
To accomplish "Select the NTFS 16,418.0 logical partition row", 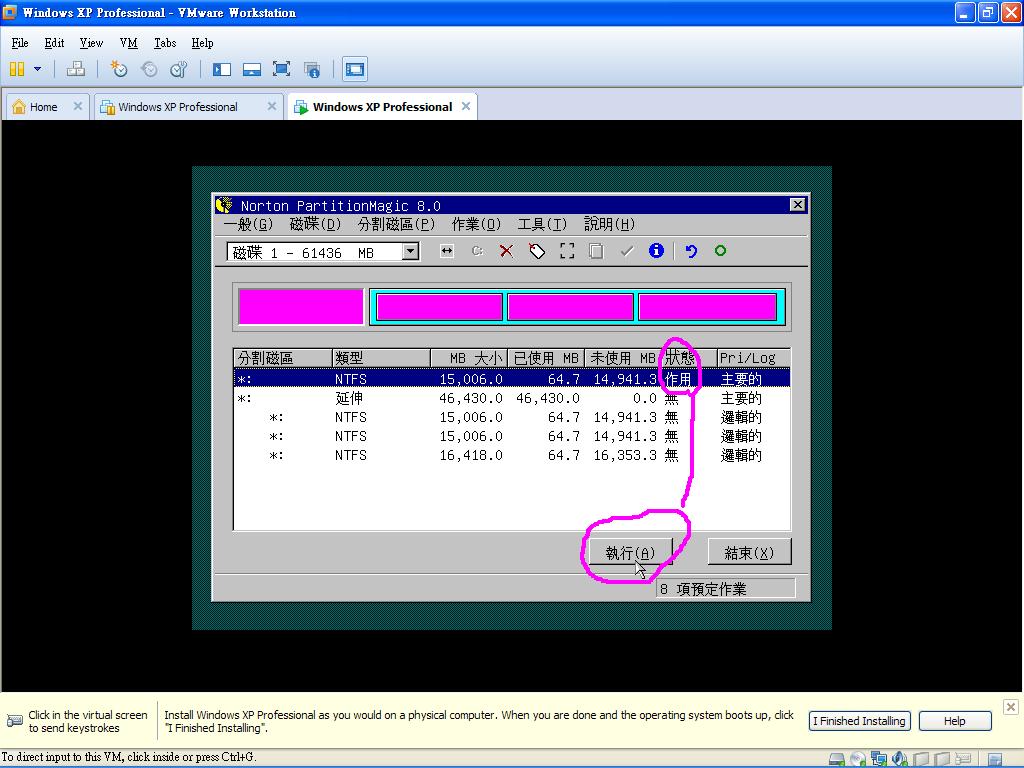I will (511, 455).
